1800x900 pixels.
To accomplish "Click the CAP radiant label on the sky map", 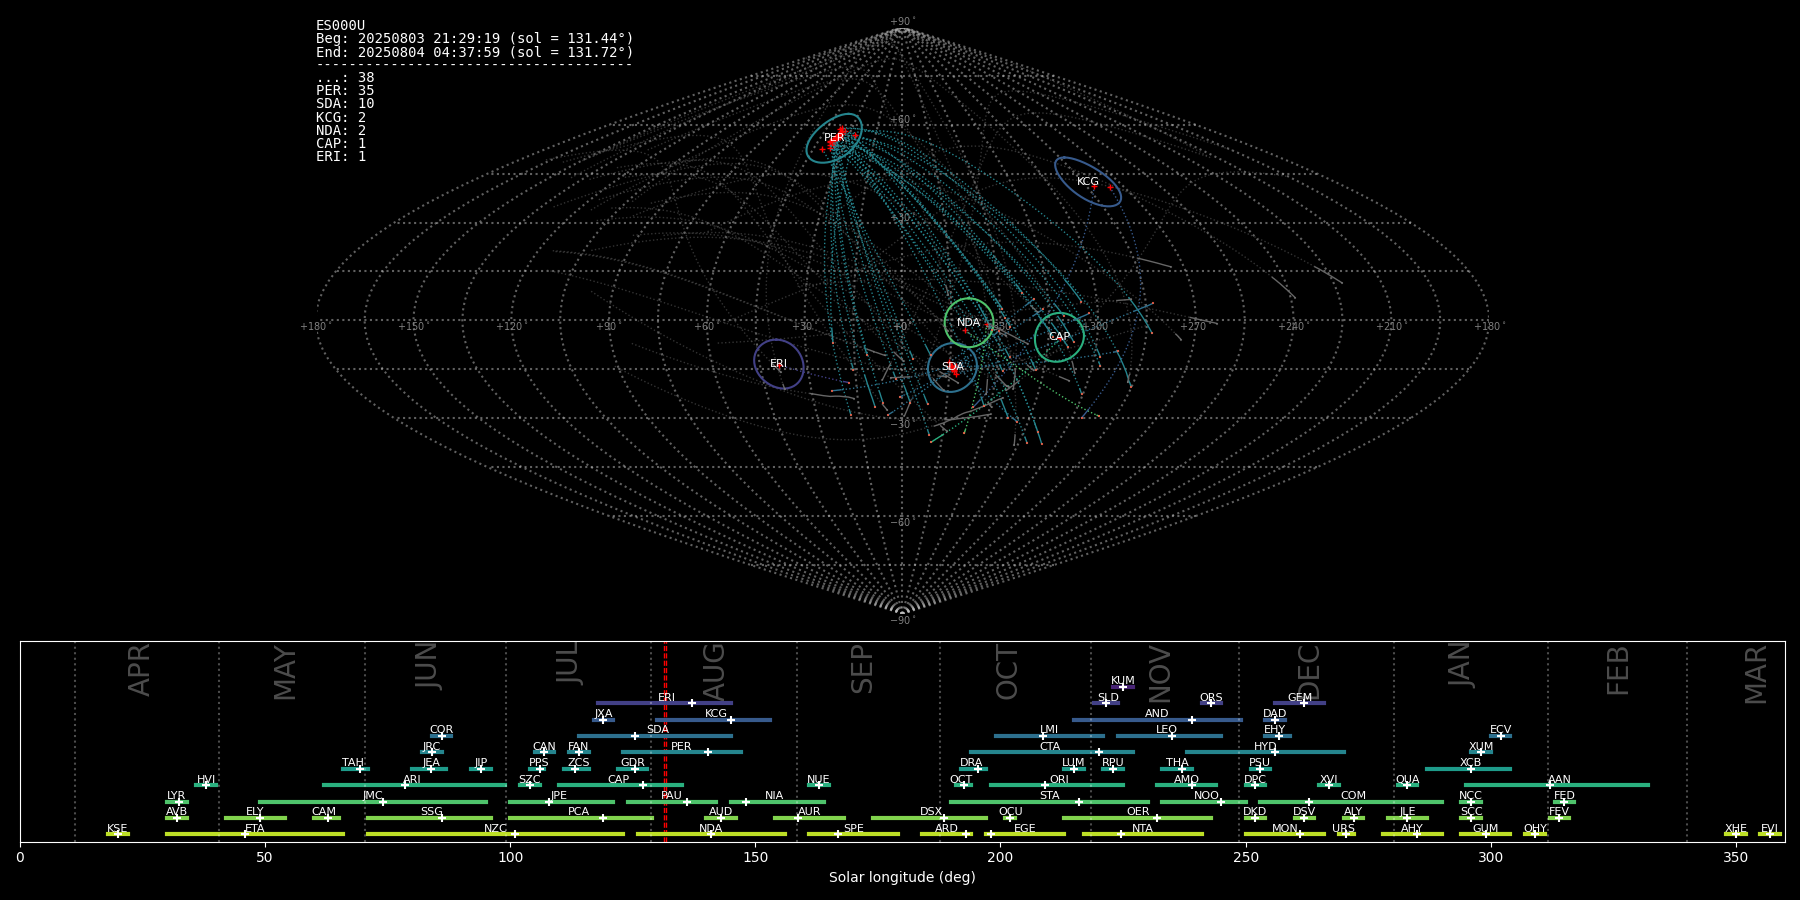I will 1059,337.
